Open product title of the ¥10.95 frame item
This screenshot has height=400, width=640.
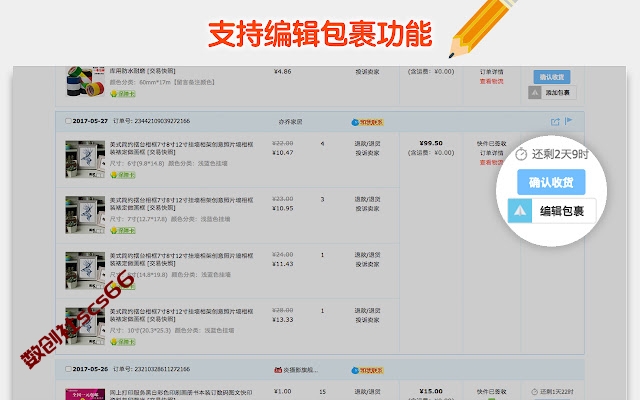181,204
